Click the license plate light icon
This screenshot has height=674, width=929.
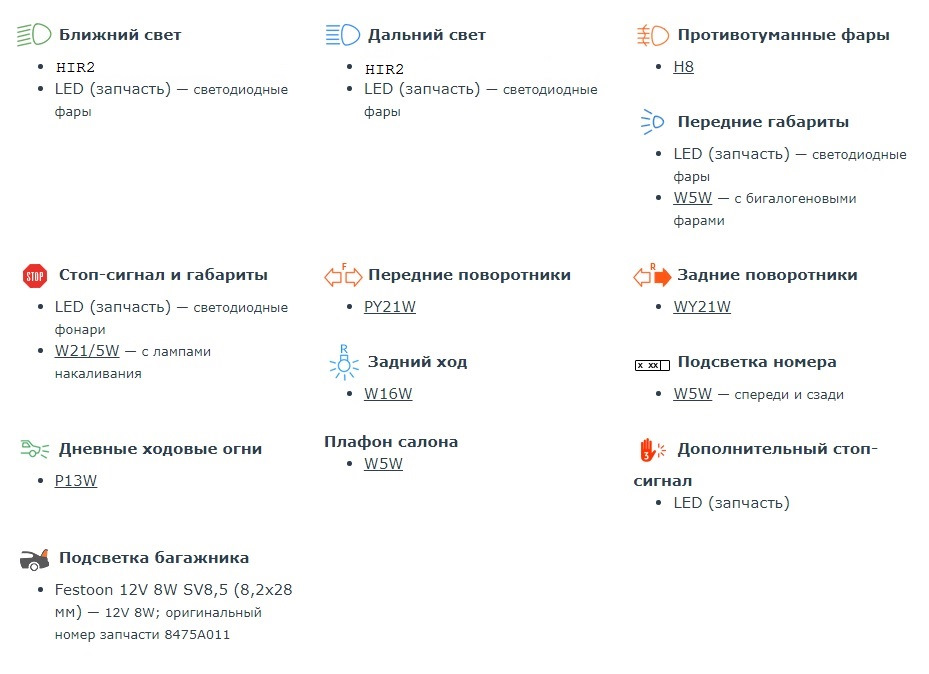click(652, 364)
